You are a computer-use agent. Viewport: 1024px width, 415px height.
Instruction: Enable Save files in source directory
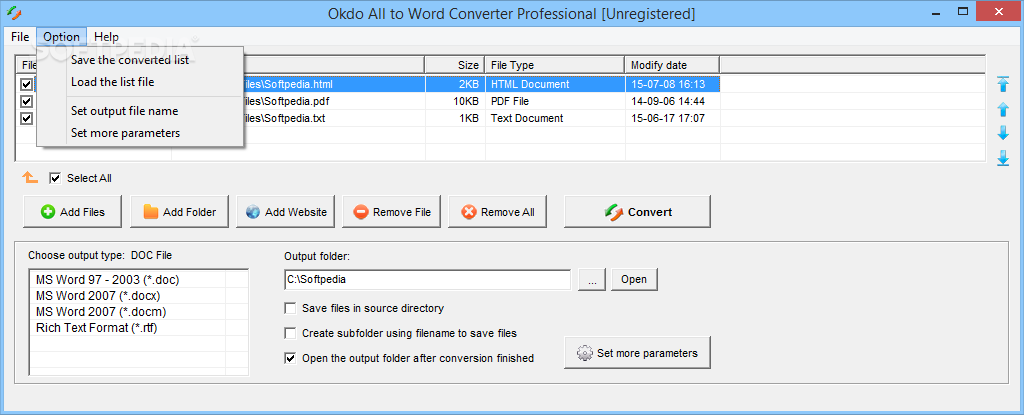(290, 308)
